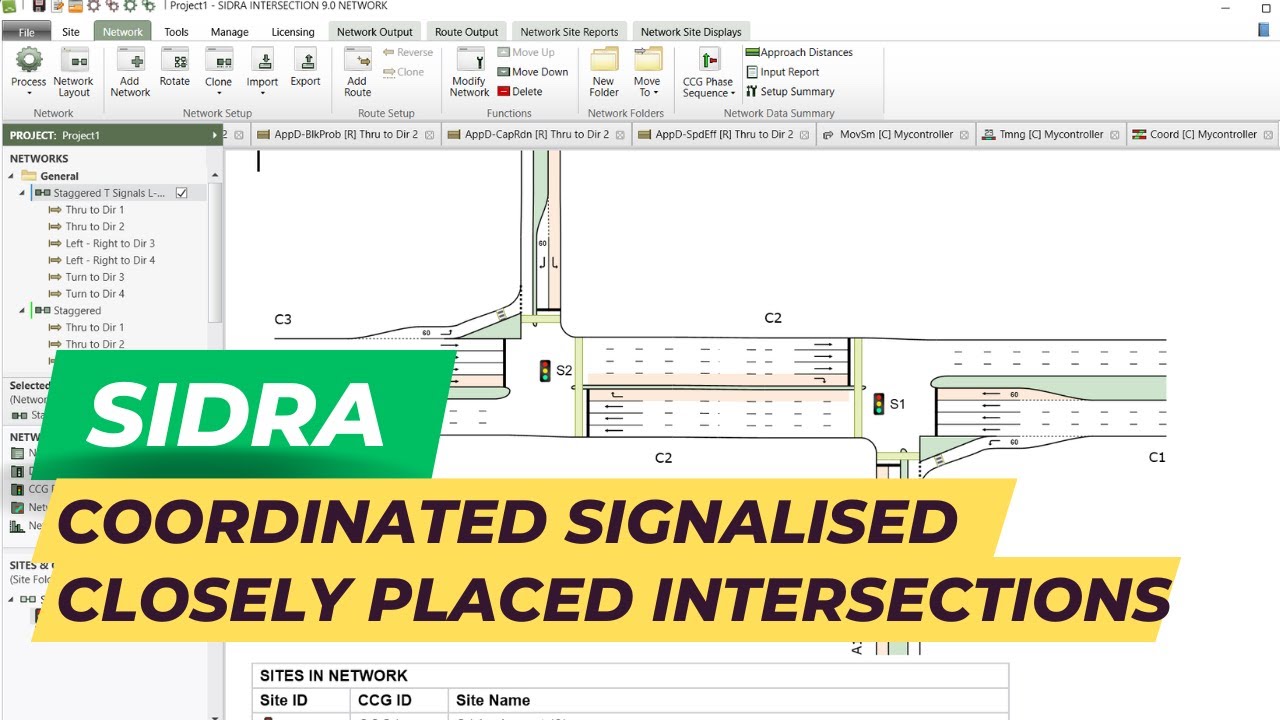Close the AppD-CapRdn tab
The image size is (1280, 720).
click(x=620, y=135)
